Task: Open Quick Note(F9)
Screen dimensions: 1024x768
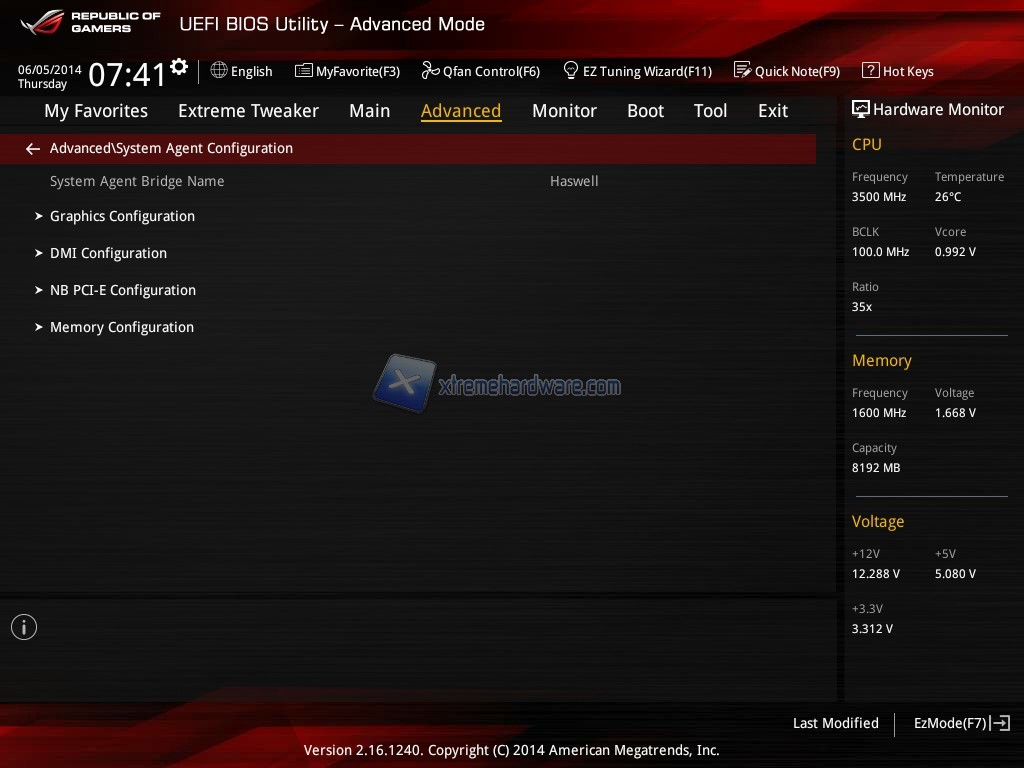Action: click(787, 71)
